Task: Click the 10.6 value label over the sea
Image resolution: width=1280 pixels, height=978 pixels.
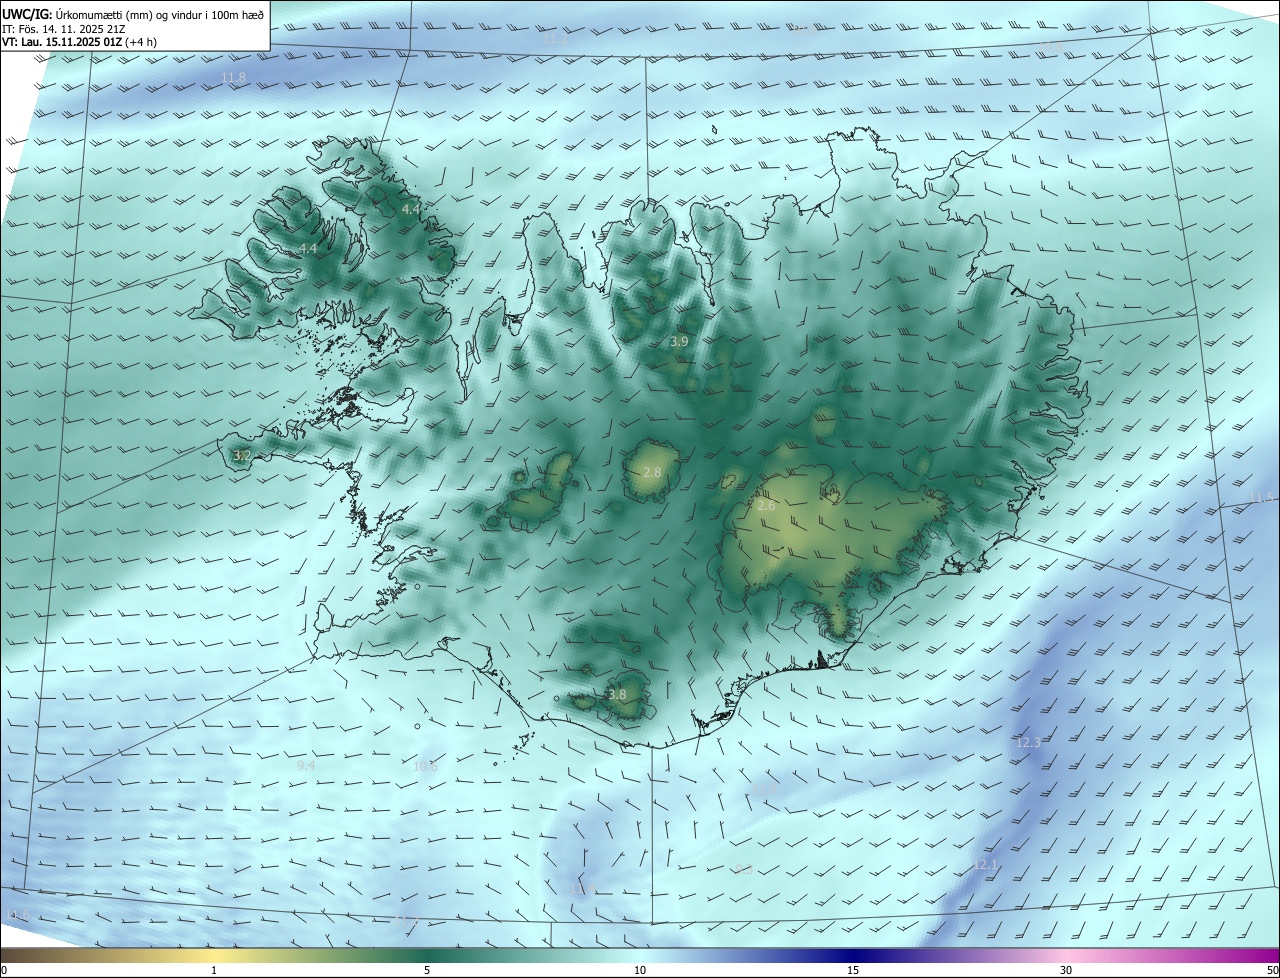Action: pyautogui.click(x=425, y=767)
